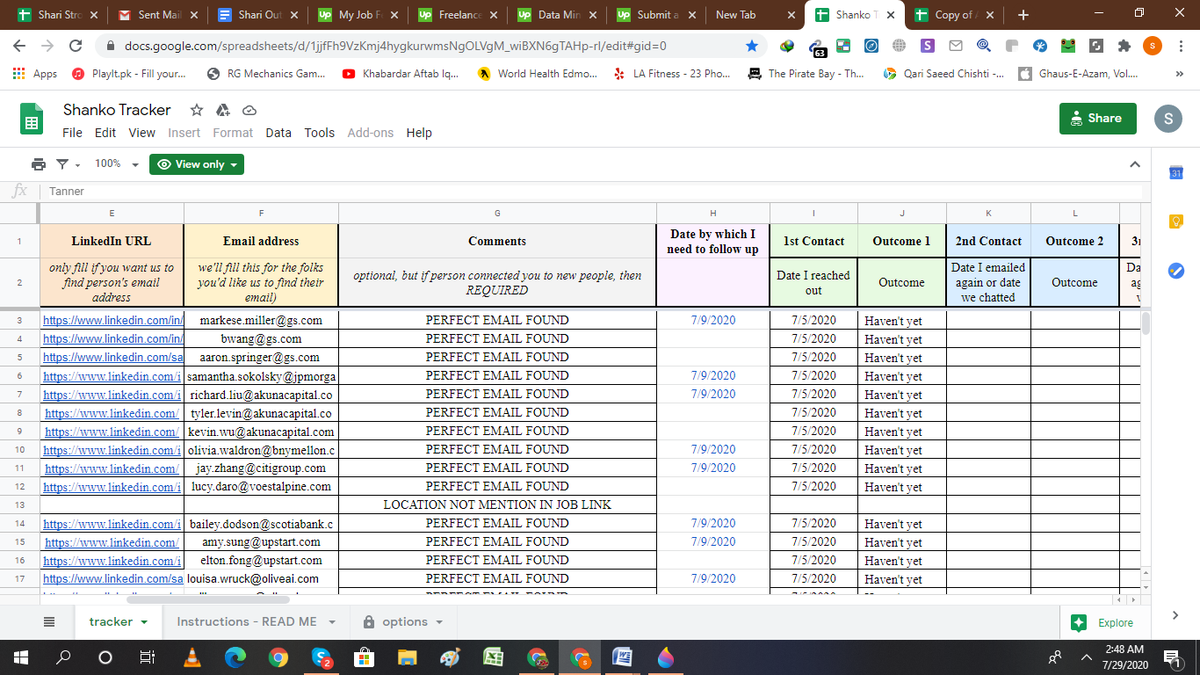
Task: Click the move-to-folder icon near title
Action: click(222, 110)
